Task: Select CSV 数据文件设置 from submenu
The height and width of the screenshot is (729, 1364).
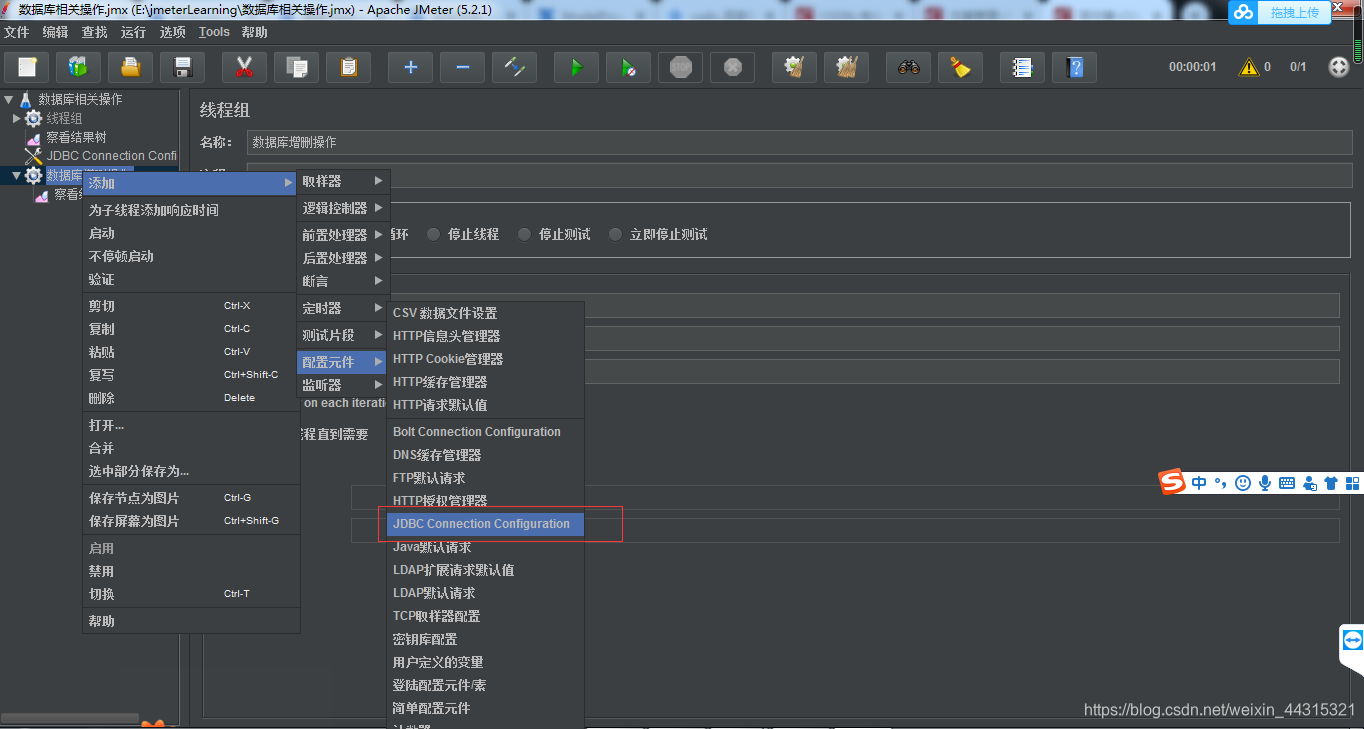Action: coord(485,313)
